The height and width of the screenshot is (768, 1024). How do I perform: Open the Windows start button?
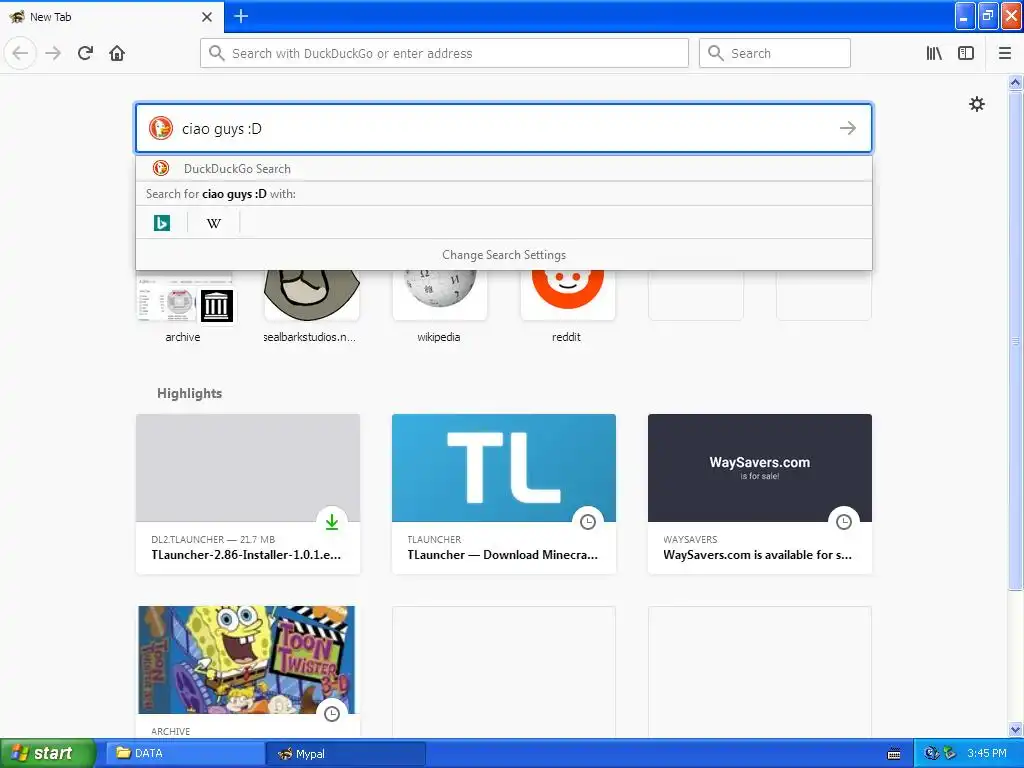point(48,753)
